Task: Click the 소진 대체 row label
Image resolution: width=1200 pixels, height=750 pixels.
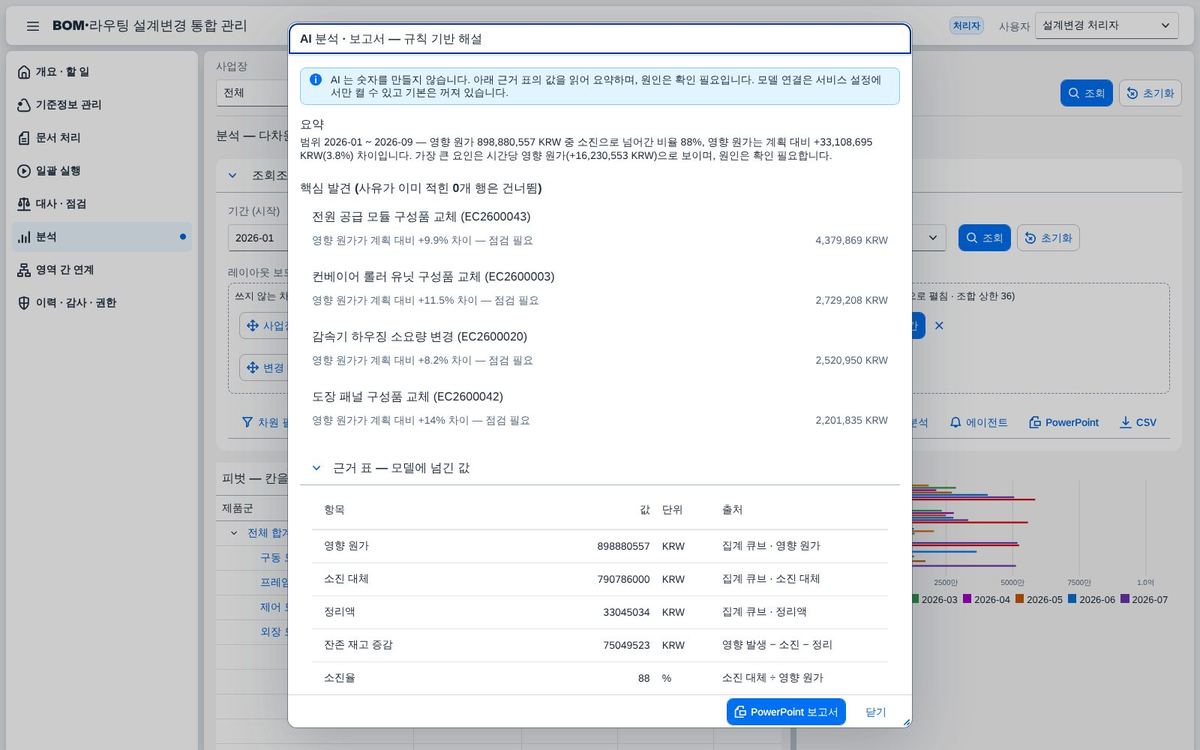Action: pyautogui.click(x=346, y=579)
